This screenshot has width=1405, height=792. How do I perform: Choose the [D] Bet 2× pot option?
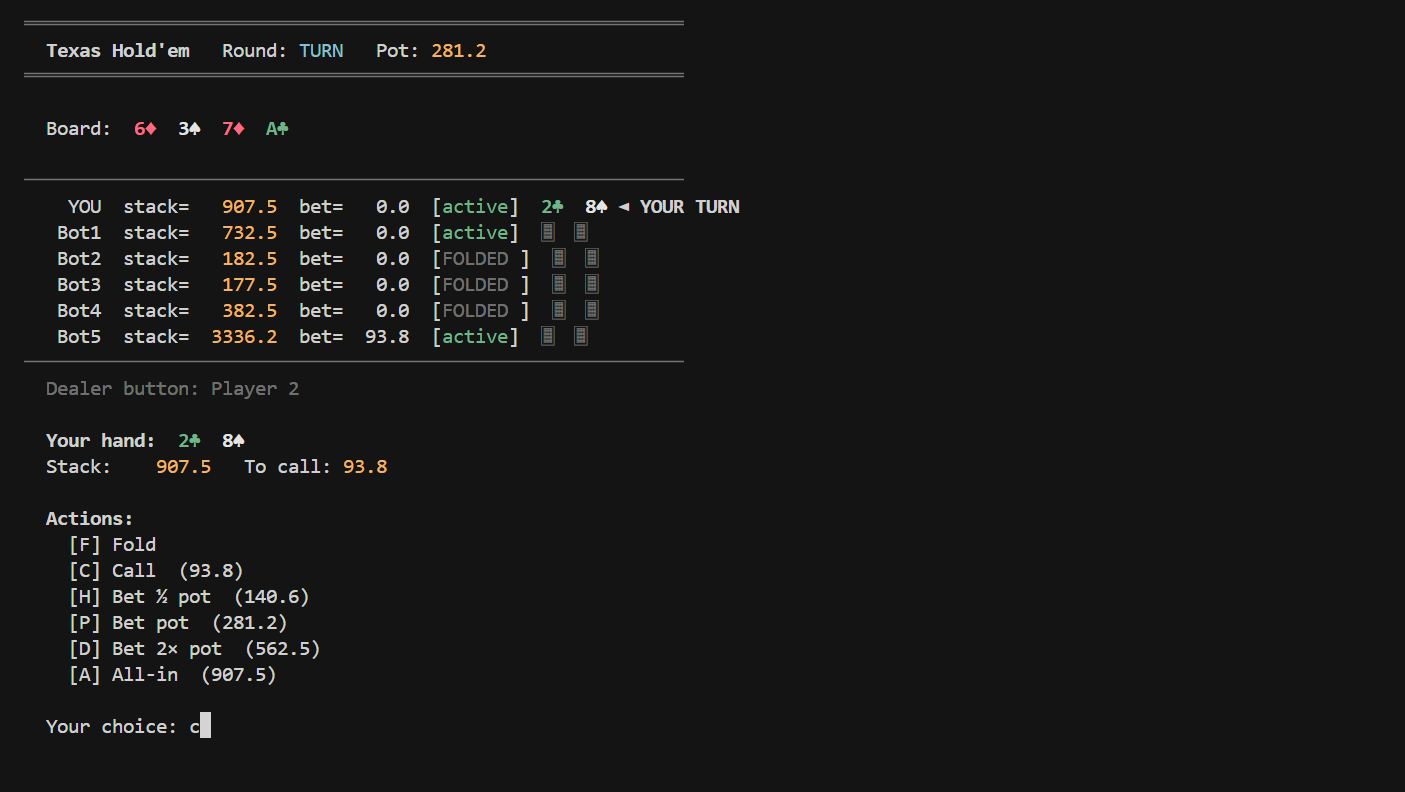[194, 649]
